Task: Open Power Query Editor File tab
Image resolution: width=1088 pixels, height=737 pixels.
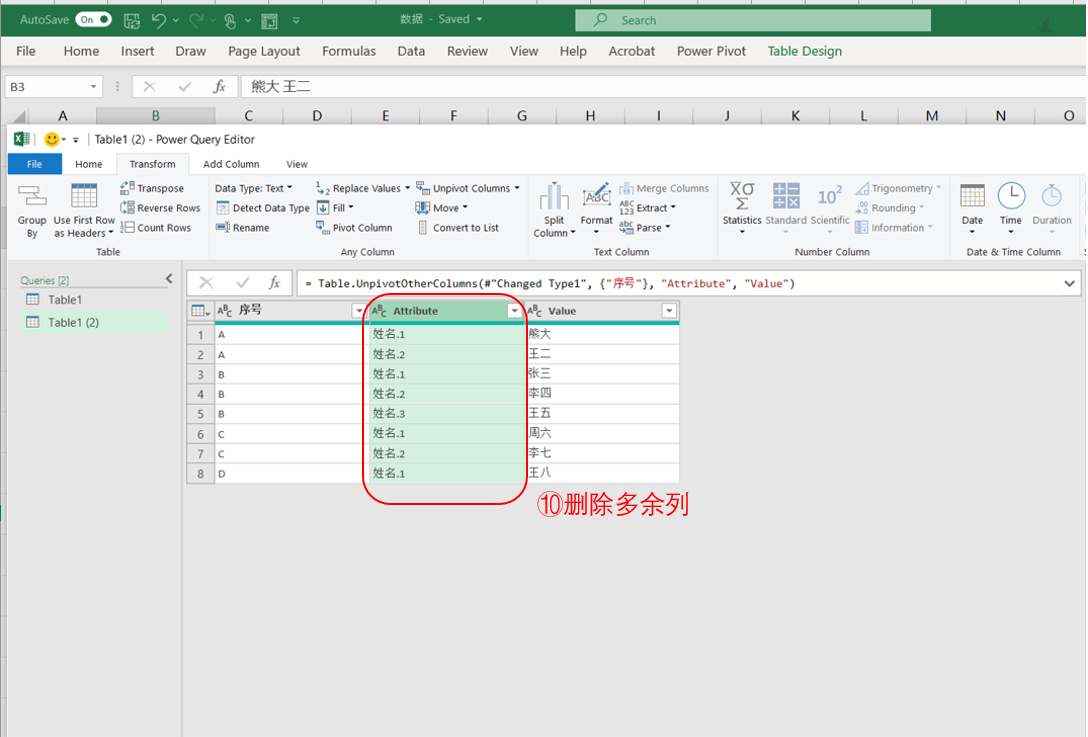Action: pyautogui.click(x=34, y=164)
